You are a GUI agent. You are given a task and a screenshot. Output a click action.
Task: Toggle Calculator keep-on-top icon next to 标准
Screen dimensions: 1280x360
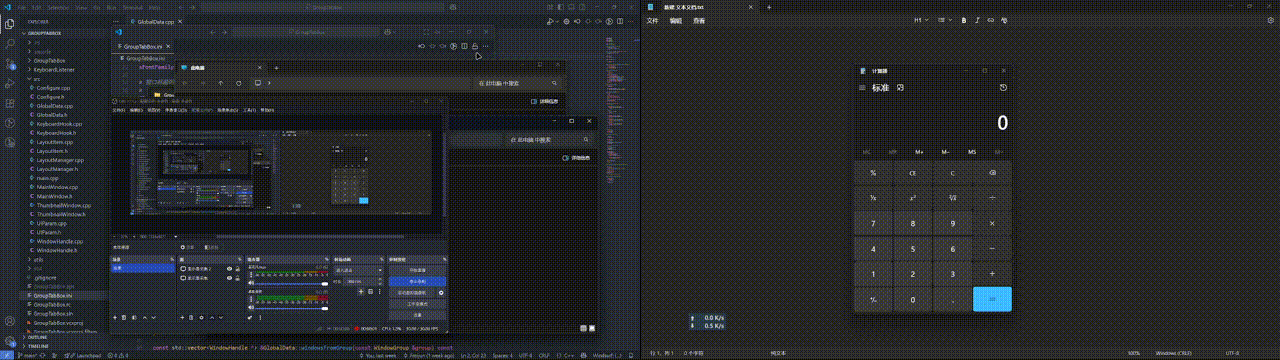(x=900, y=88)
